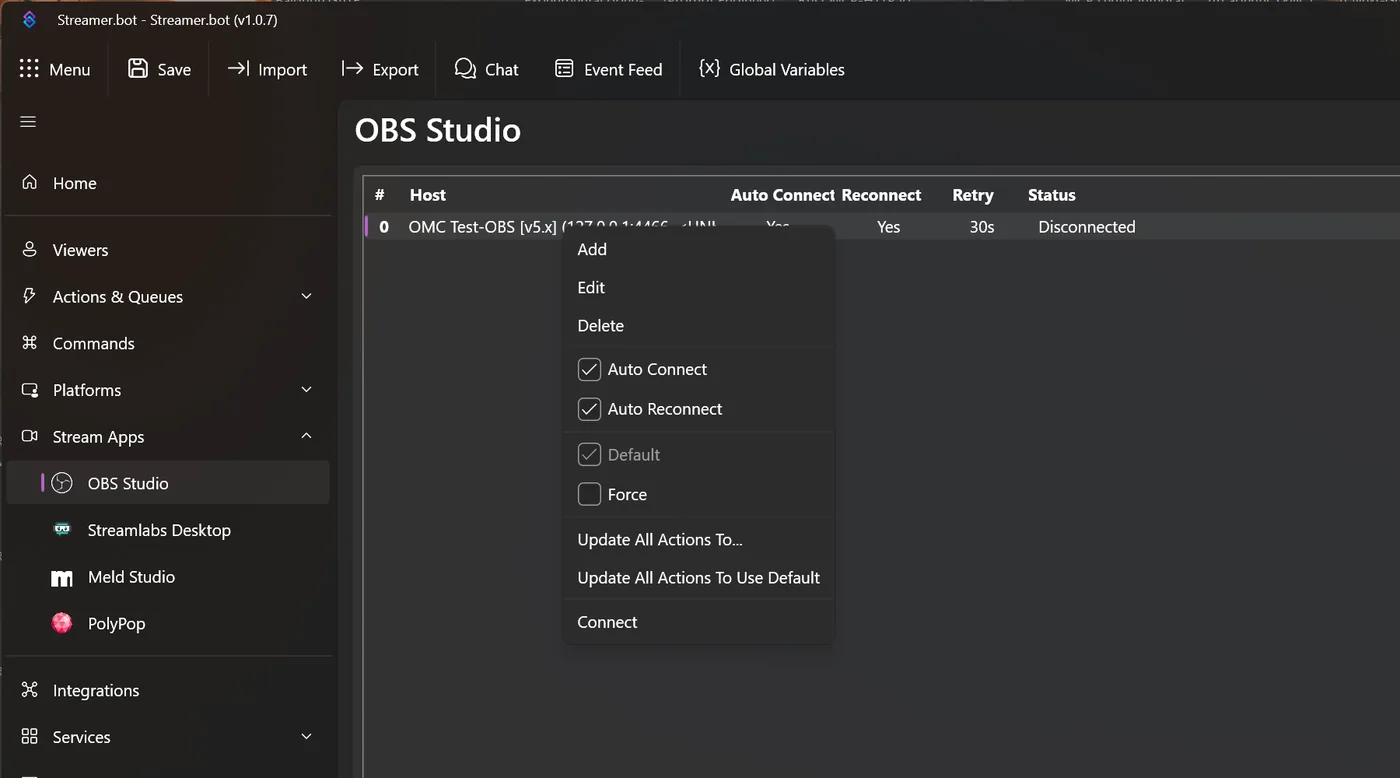Click the Meld Studio logo icon
The height and width of the screenshot is (778, 1400).
[x=62, y=577]
